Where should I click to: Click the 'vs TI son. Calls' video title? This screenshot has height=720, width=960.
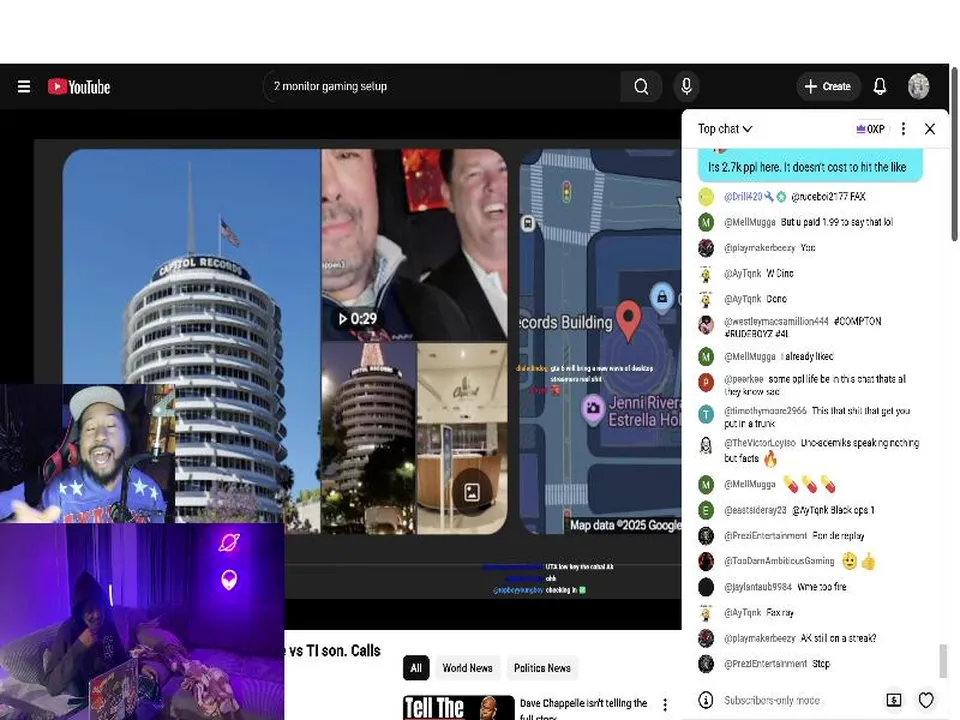334,651
